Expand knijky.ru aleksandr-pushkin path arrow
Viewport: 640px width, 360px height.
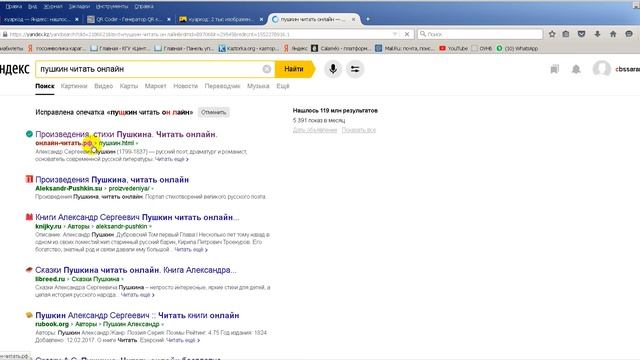tap(150, 227)
